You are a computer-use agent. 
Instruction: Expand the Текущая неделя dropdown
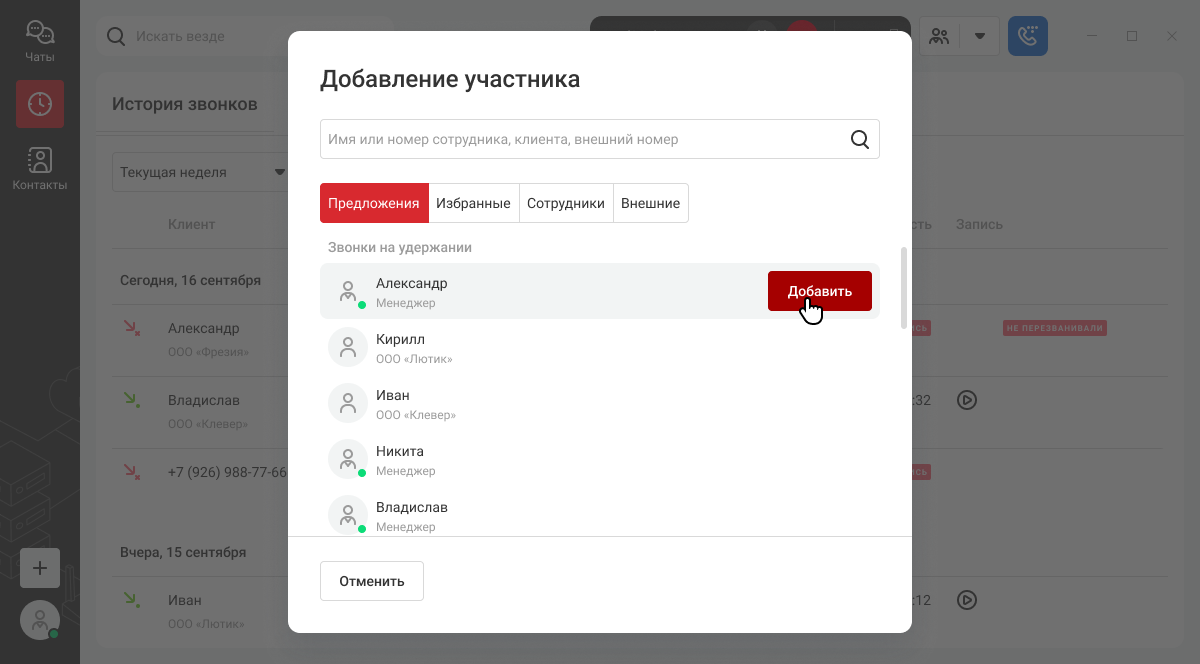tap(200, 172)
